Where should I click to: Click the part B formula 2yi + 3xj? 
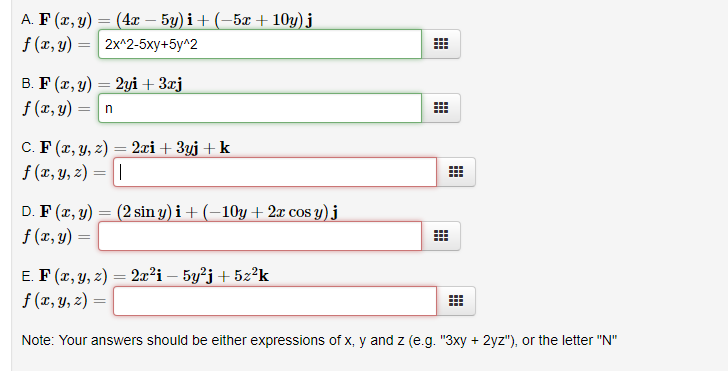(x=110, y=84)
